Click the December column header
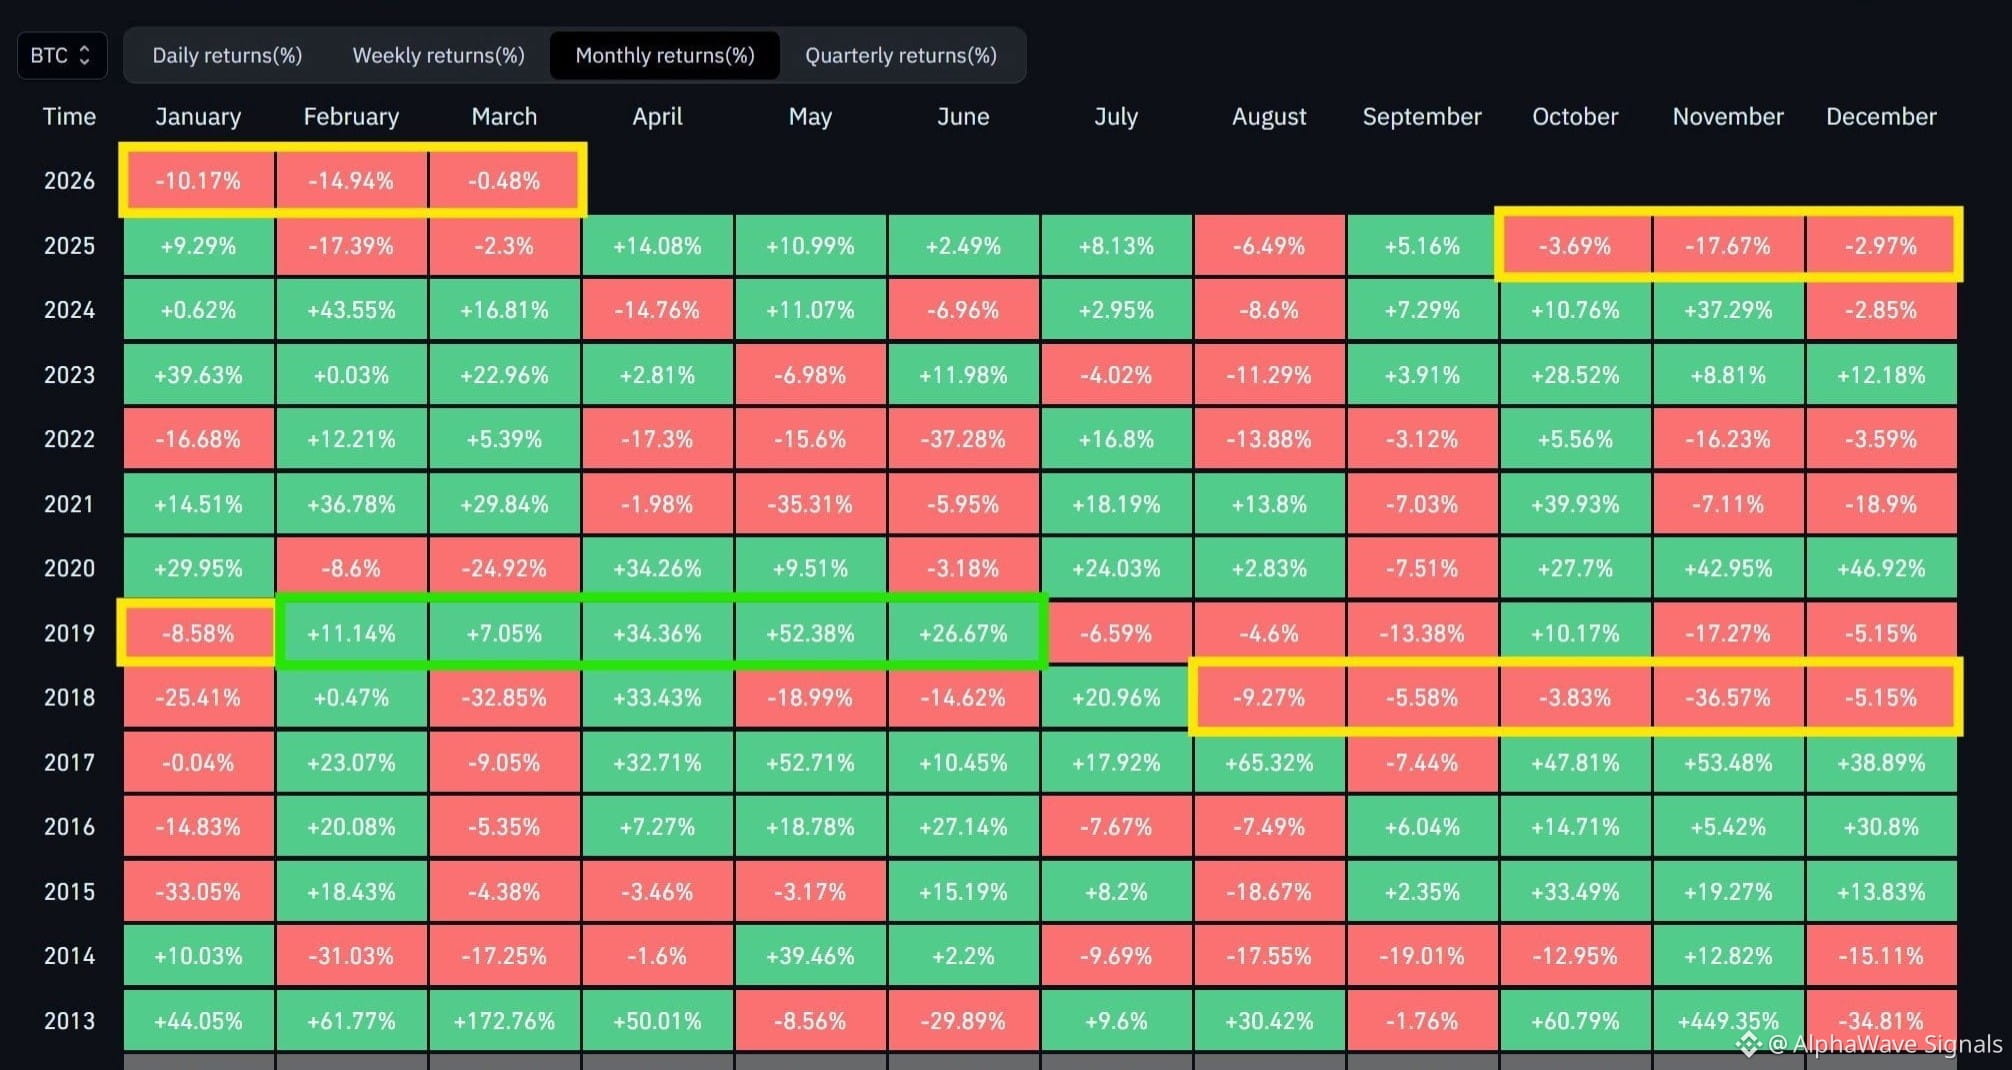 1881,116
